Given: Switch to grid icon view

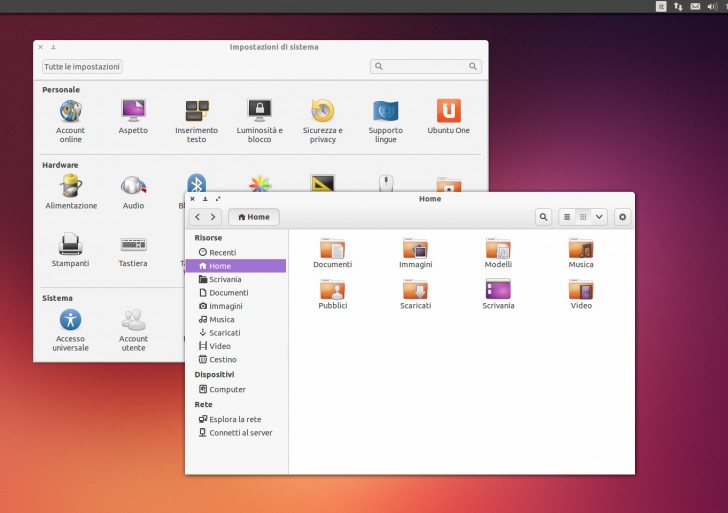Looking at the screenshot, I should 583,217.
